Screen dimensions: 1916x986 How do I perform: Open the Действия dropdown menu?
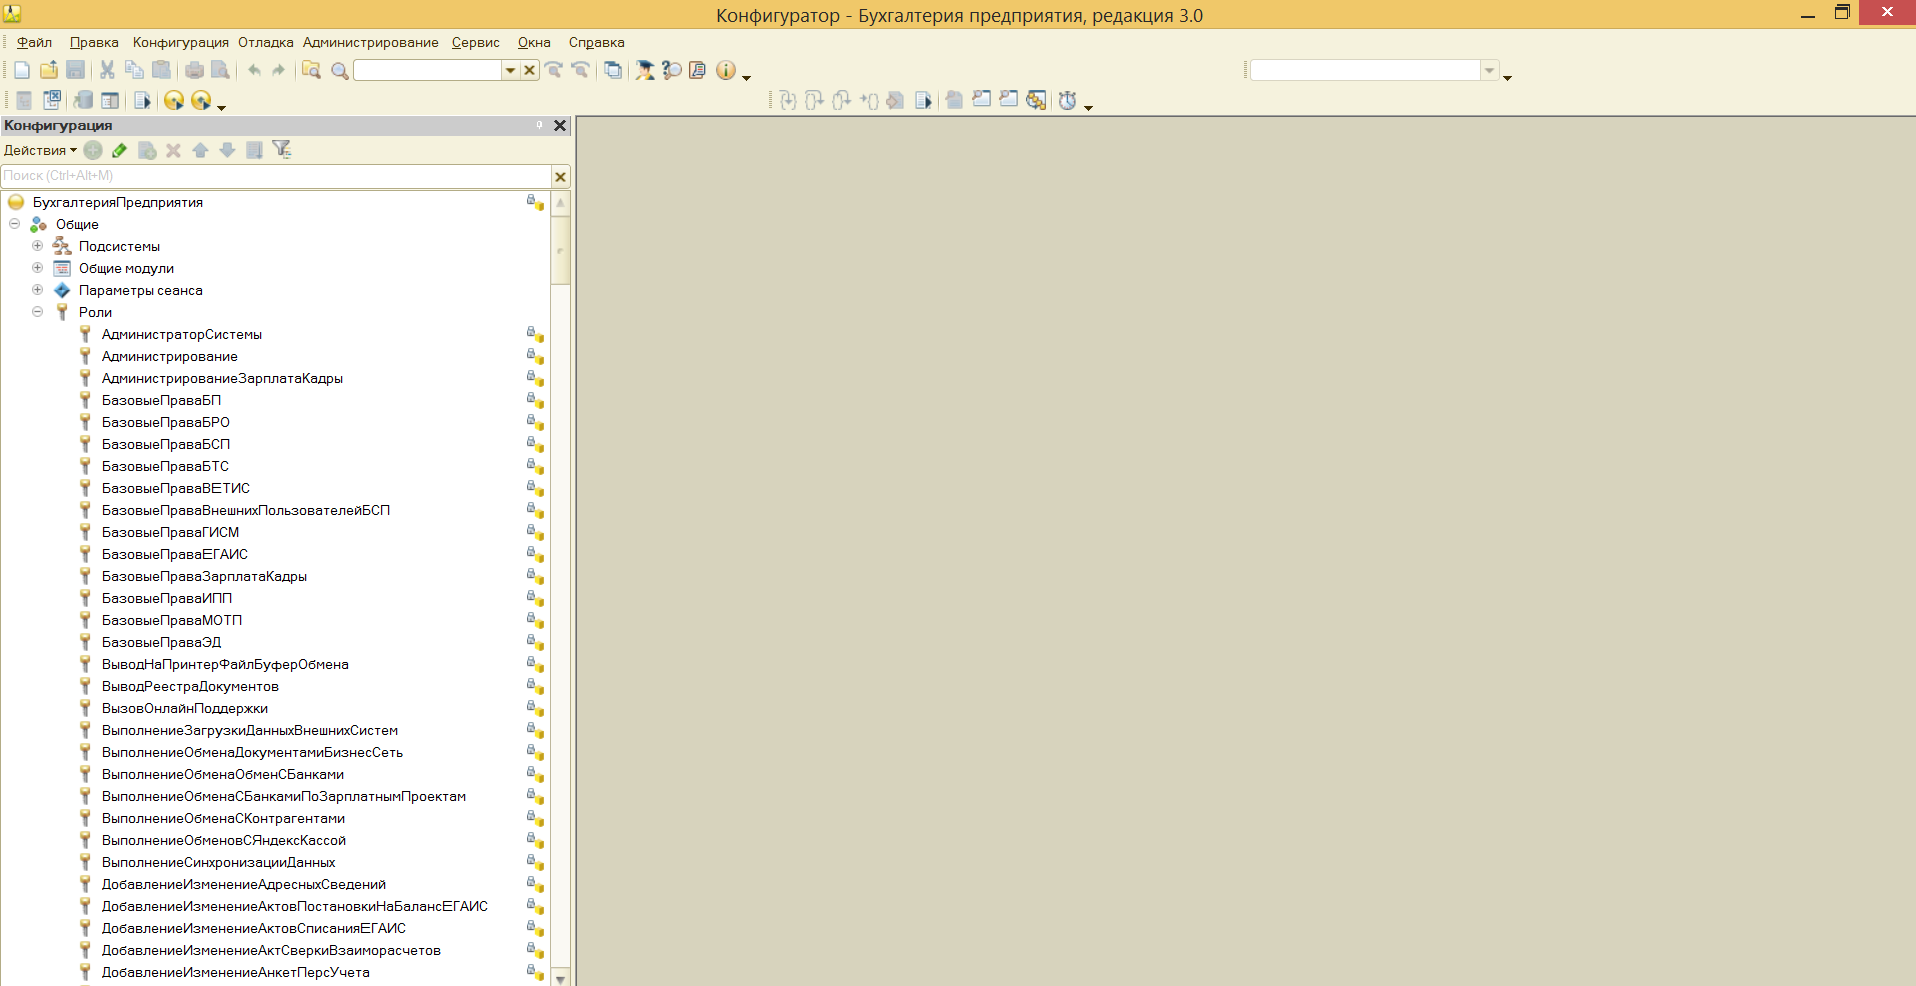40,150
